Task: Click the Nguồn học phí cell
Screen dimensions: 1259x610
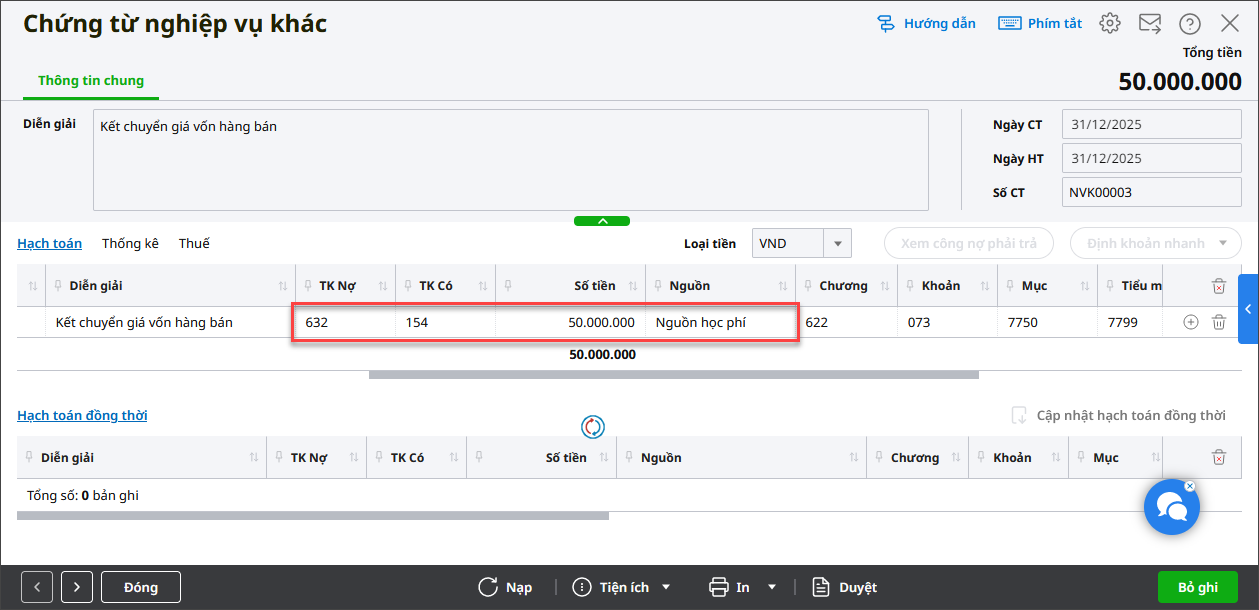Action: tap(721, 322)
